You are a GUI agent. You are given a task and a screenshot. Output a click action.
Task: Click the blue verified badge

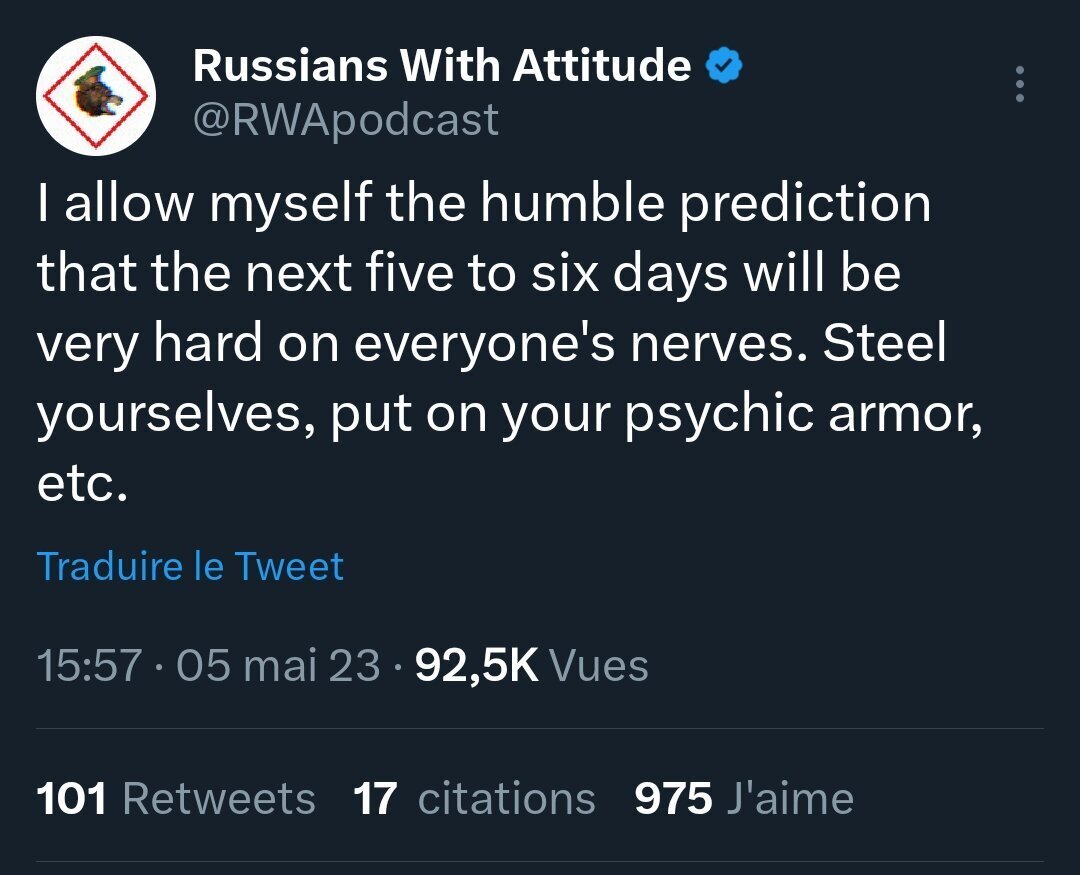724,67
